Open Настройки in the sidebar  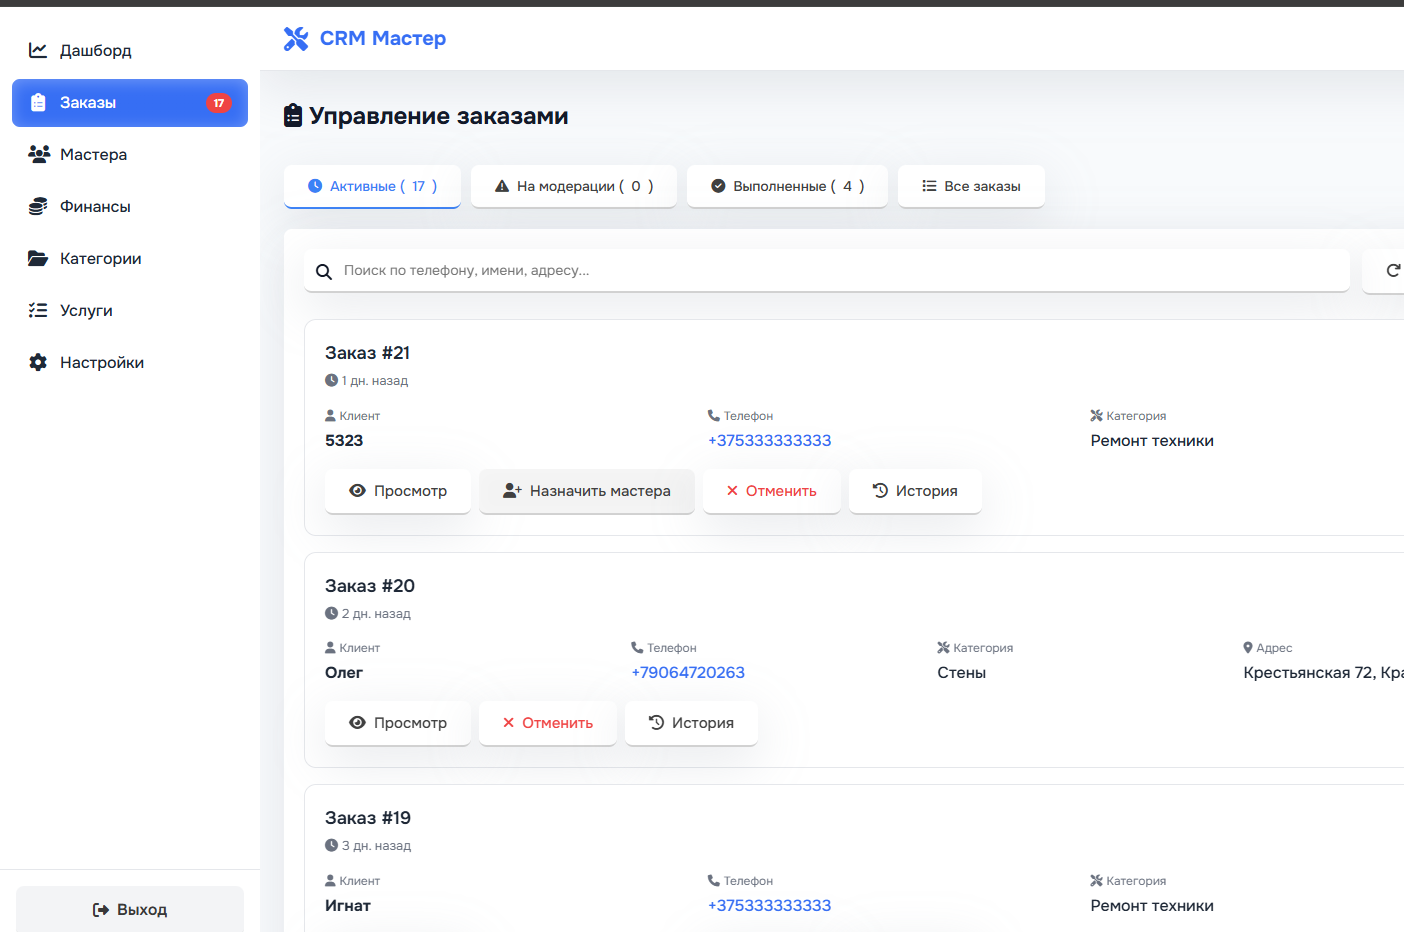pos(130,362)
